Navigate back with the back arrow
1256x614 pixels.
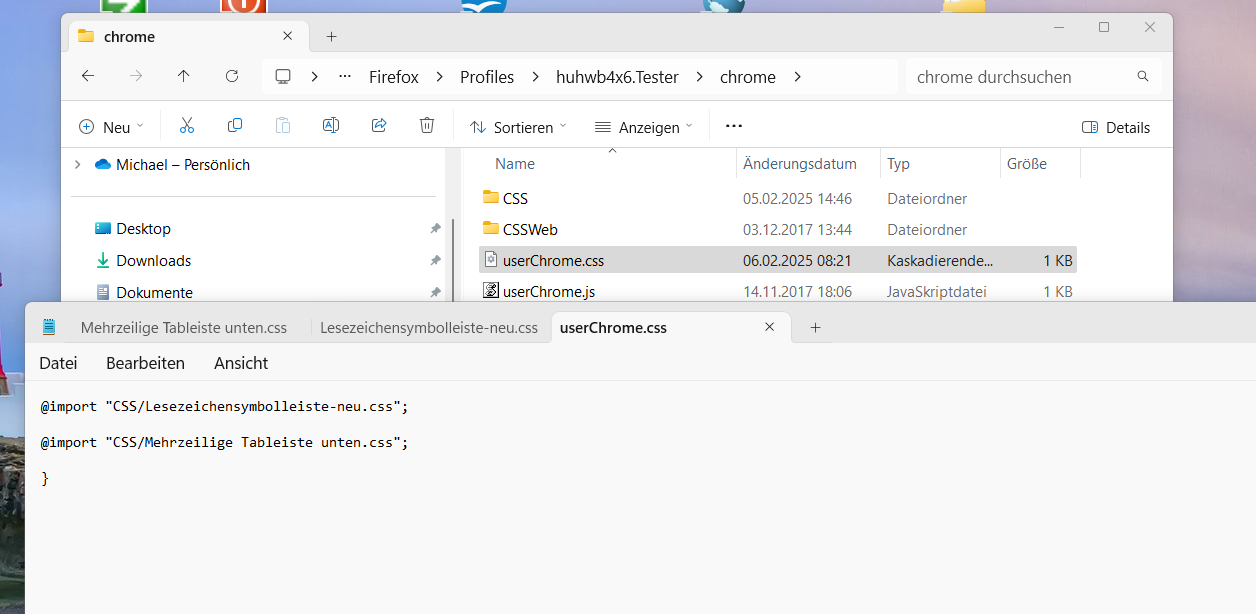88,77
